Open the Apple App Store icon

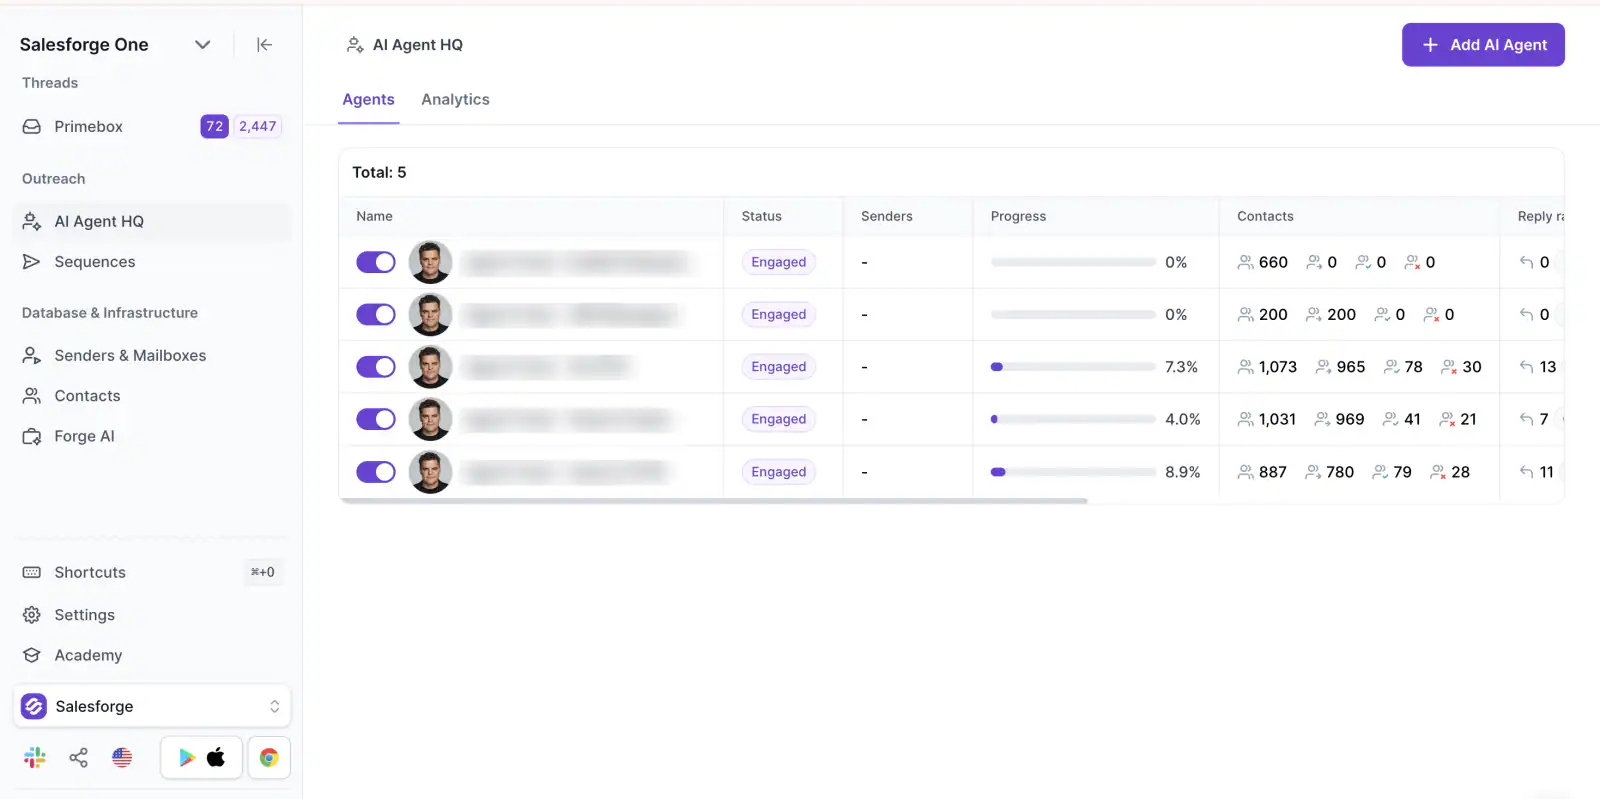click(x=216, y=758)
